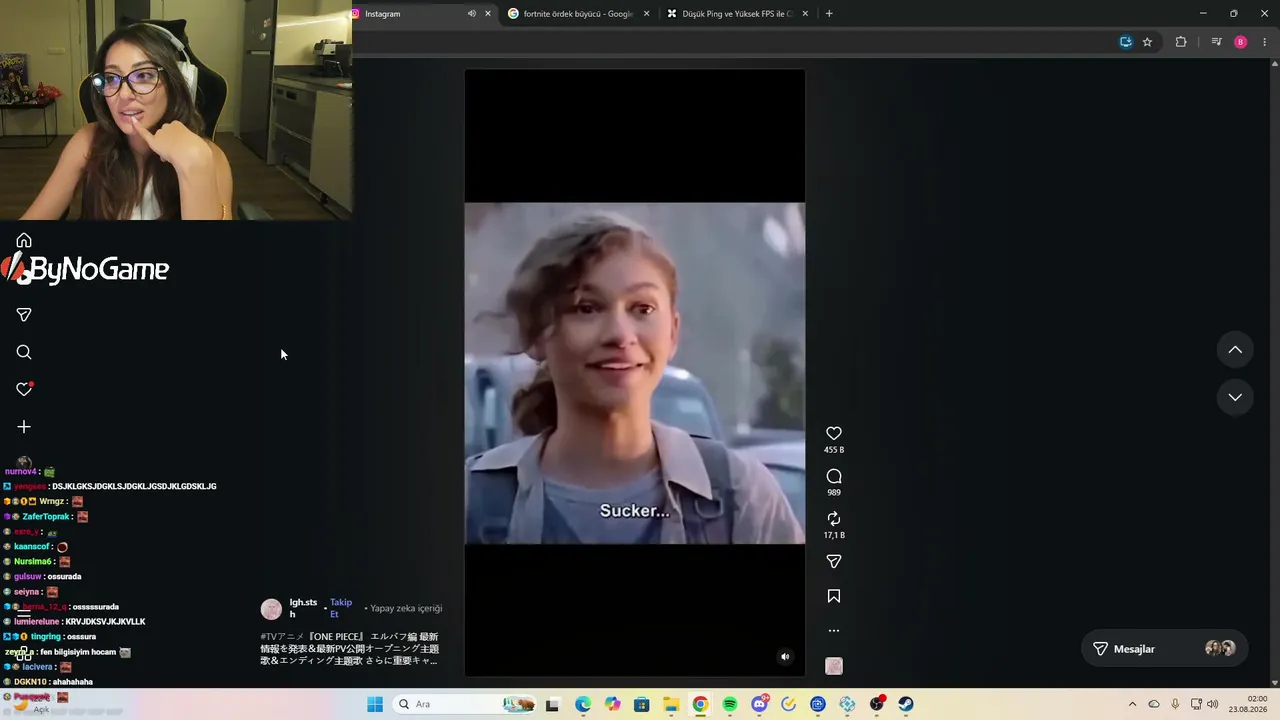Click the taskbar search box 'Ara'
Image resolution: width=1280 pixels, height=720 pixels.
(x=465, y=704)
